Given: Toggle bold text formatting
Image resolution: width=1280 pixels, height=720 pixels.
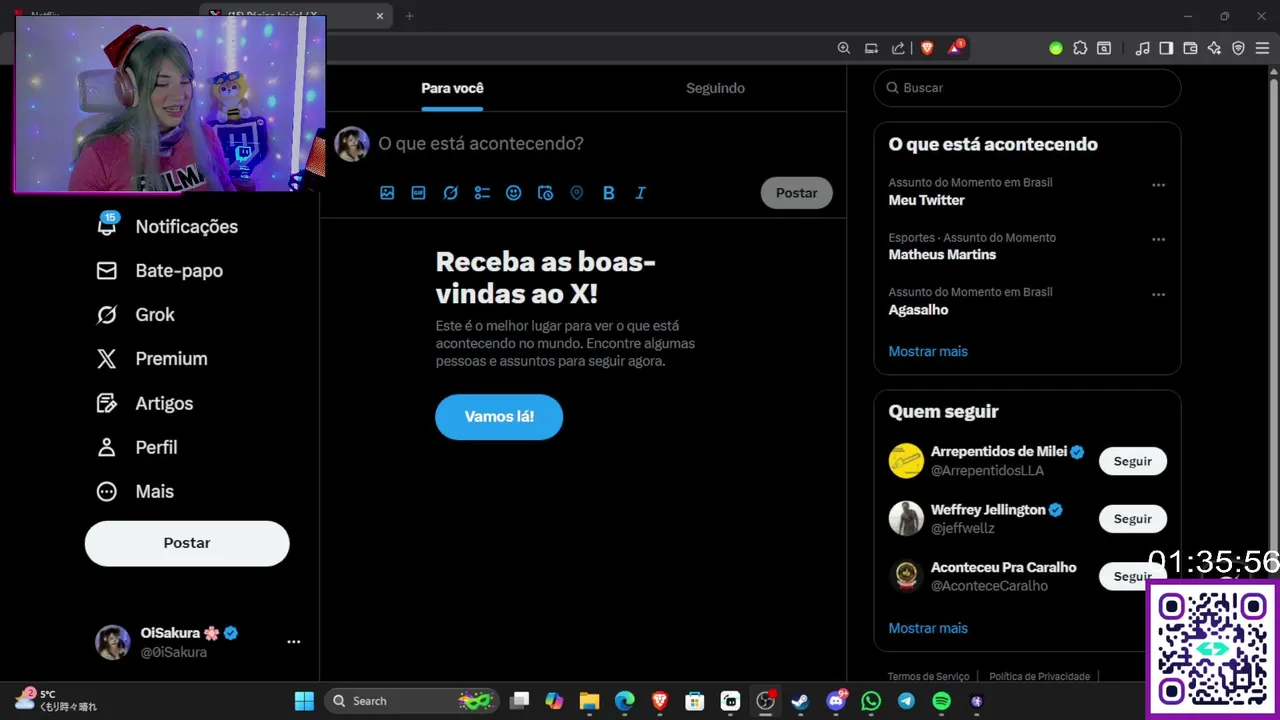Looking at the screenshot, I should pos(608,193).
